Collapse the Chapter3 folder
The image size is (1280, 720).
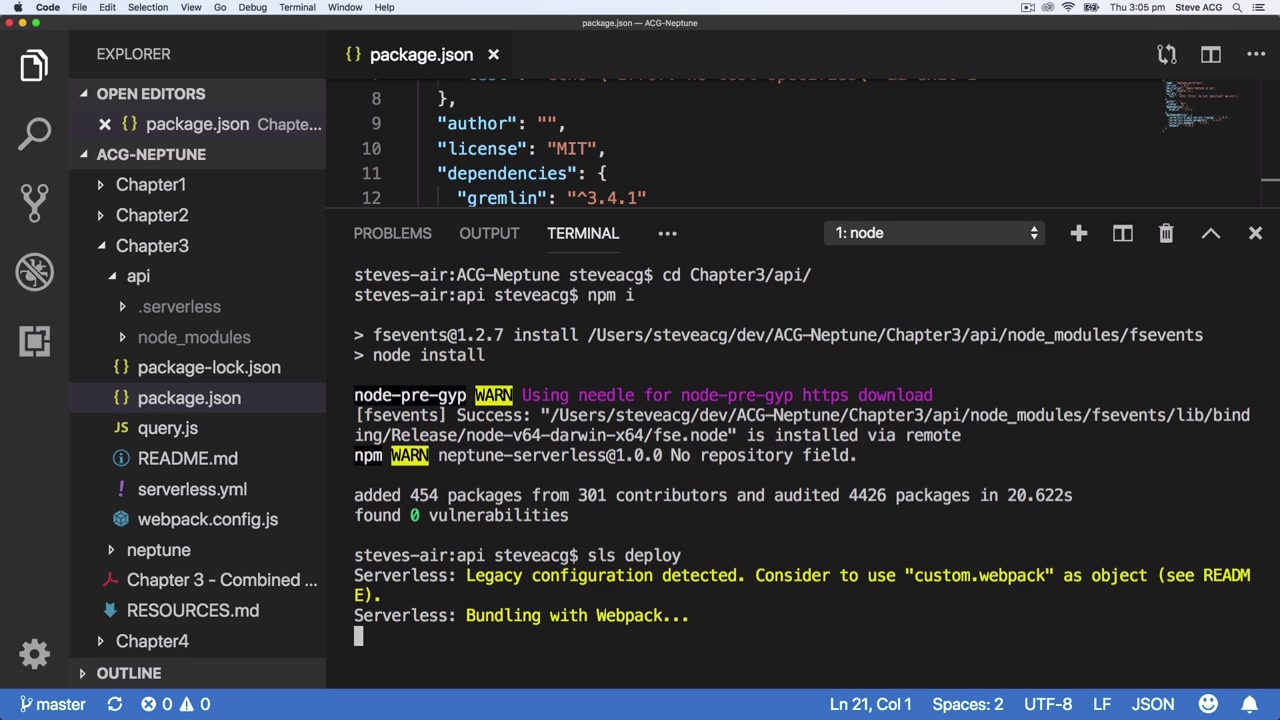(151, 246)
